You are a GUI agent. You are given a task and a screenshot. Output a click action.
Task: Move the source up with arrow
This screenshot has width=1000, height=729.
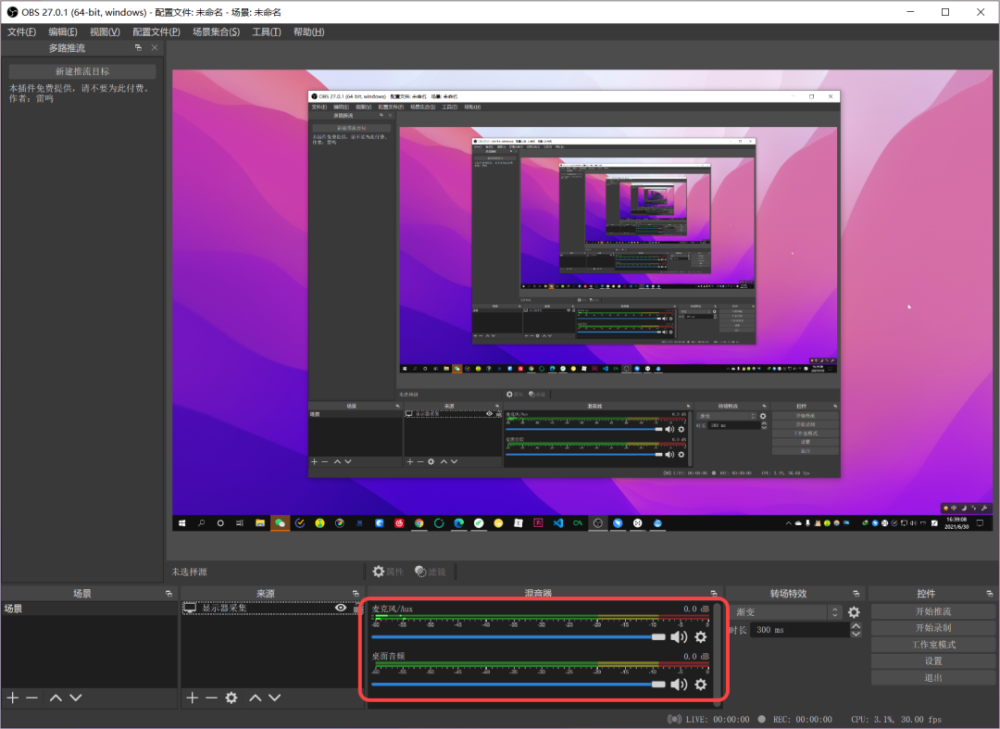[255, 697]
